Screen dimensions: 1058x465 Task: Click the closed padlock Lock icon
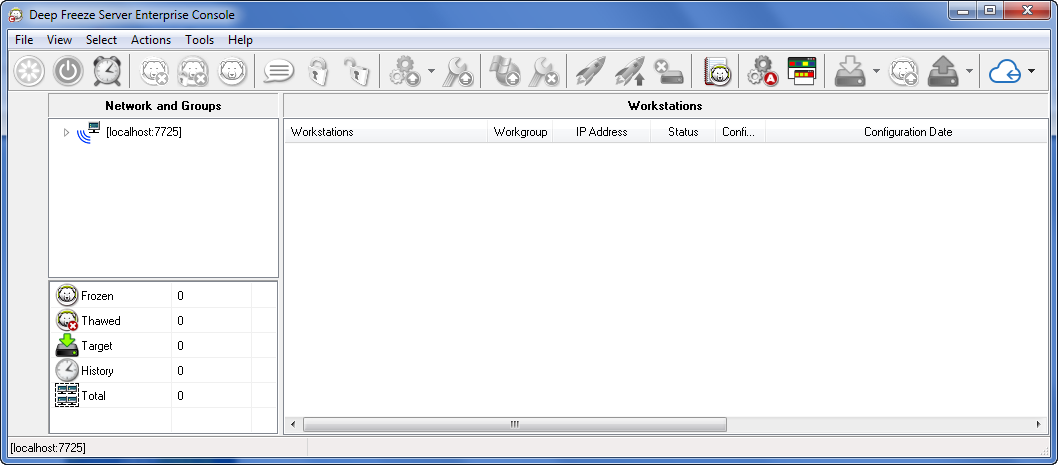coord(318,70)
